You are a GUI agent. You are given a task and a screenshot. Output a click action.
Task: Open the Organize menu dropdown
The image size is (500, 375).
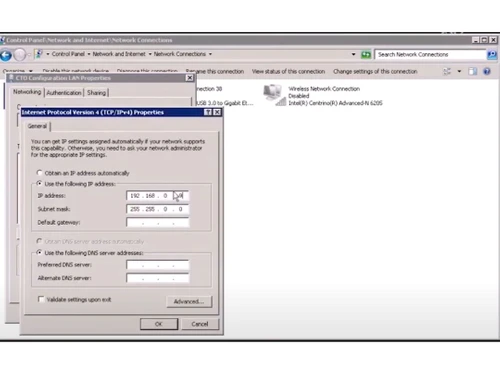click(x=18, y=71)
